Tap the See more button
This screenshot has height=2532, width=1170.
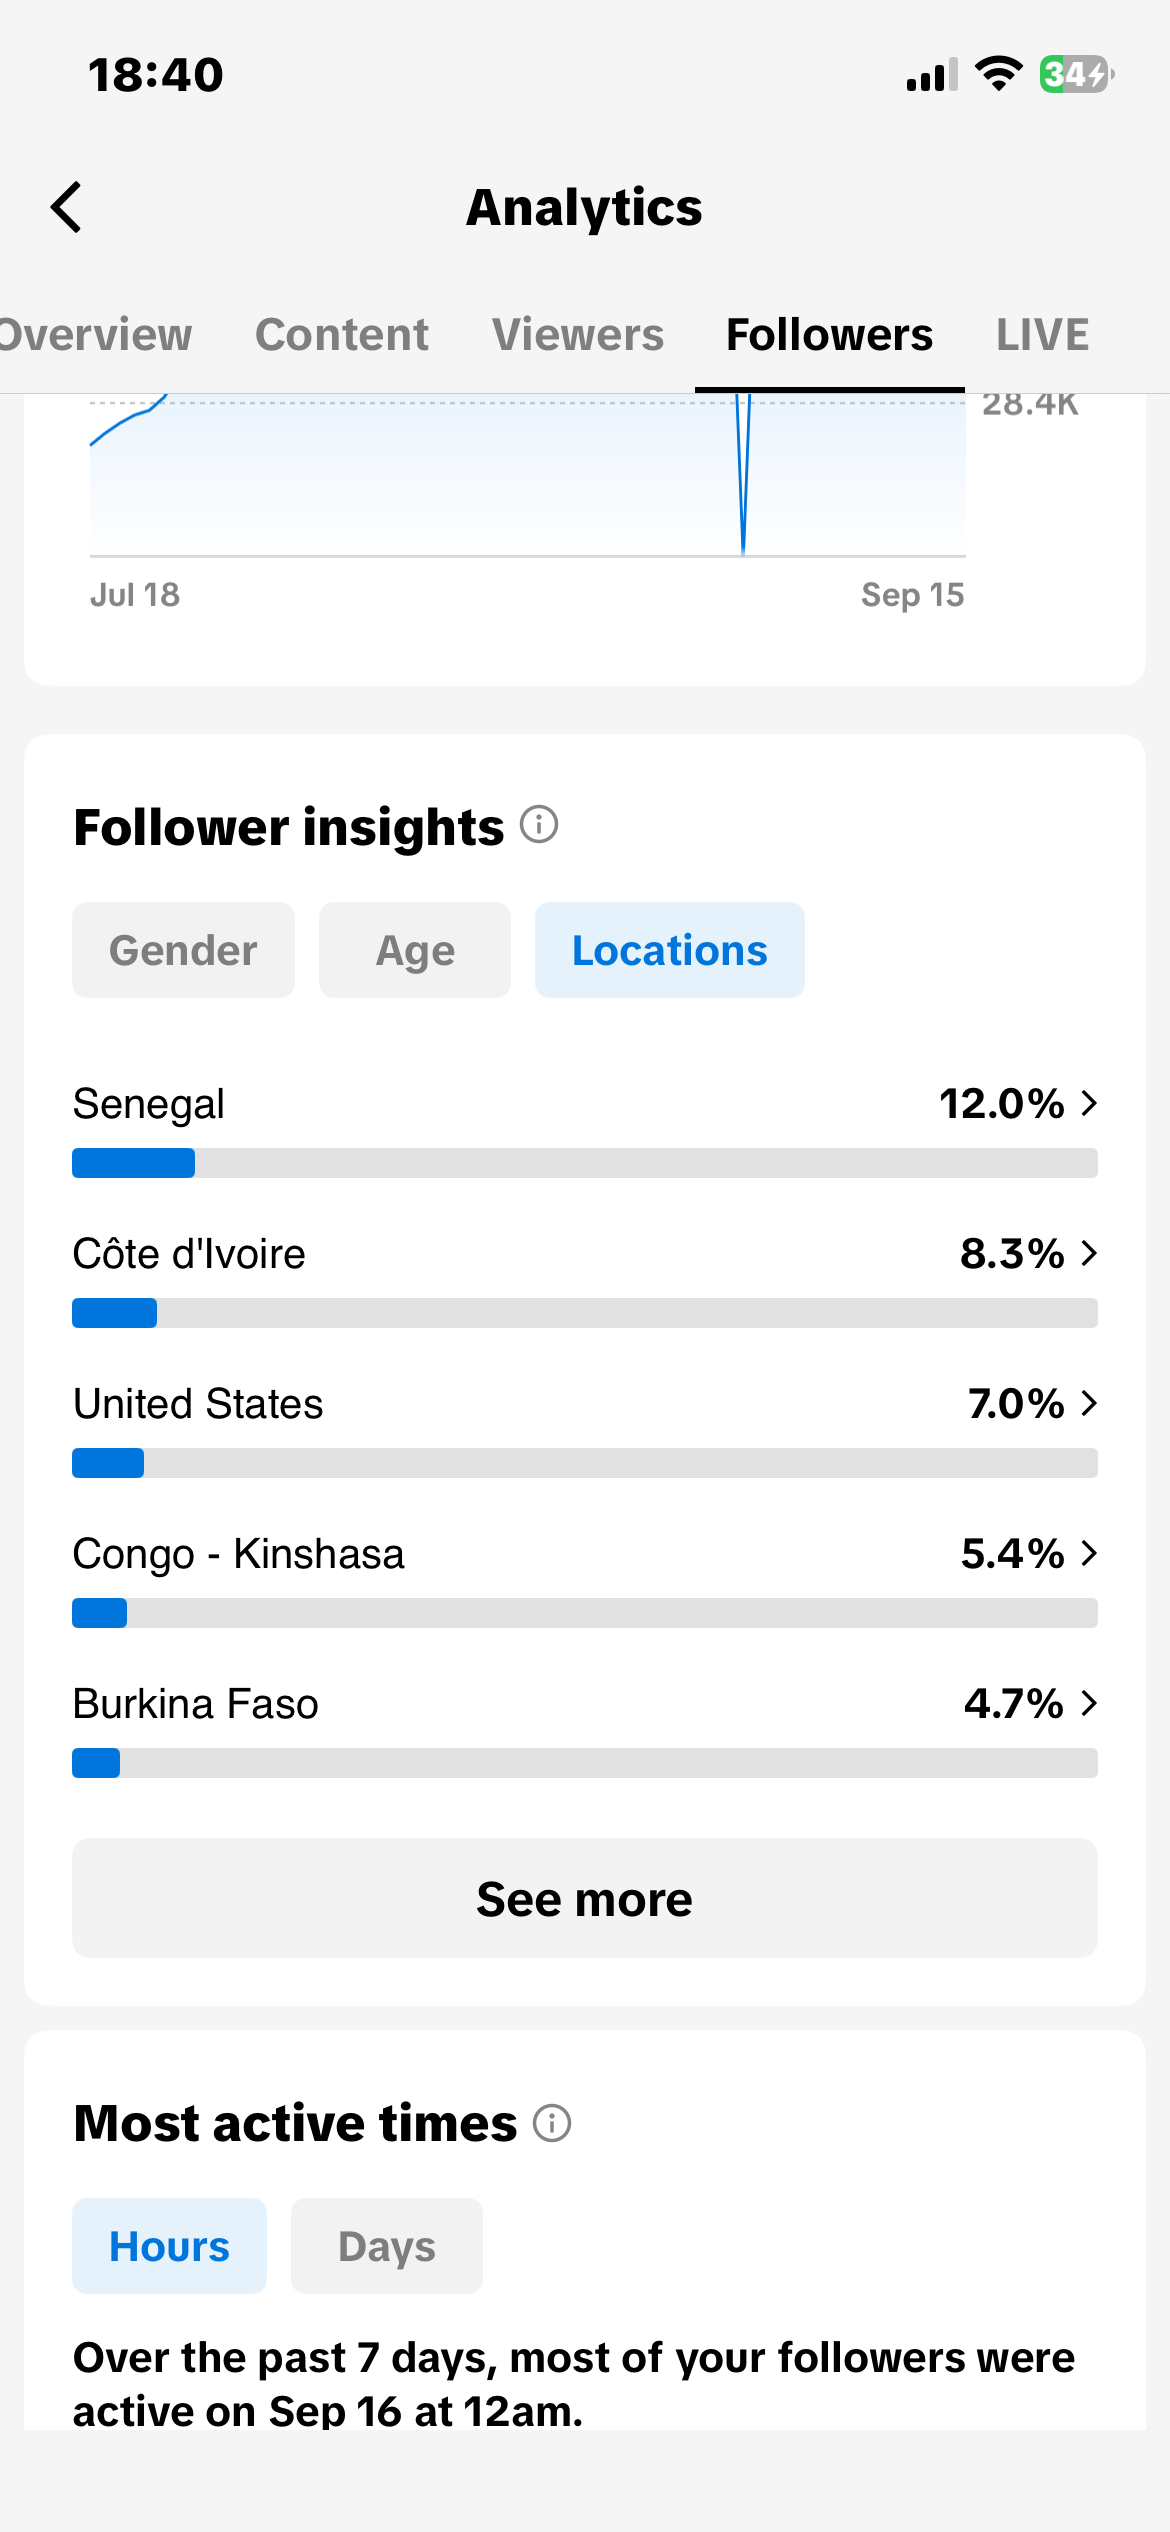click(x=585, y=1898)
